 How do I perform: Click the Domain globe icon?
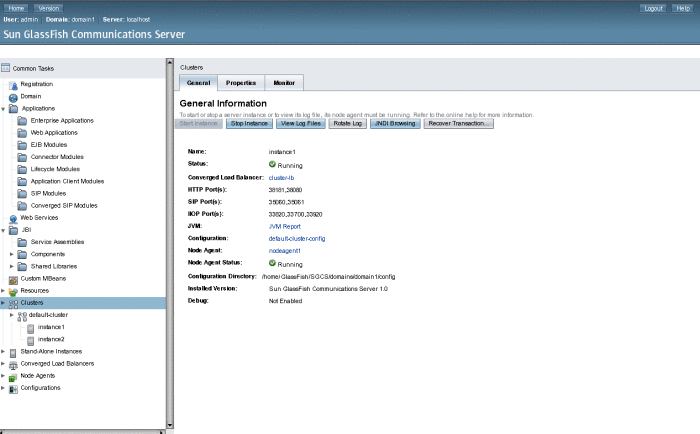click(13, 97)
